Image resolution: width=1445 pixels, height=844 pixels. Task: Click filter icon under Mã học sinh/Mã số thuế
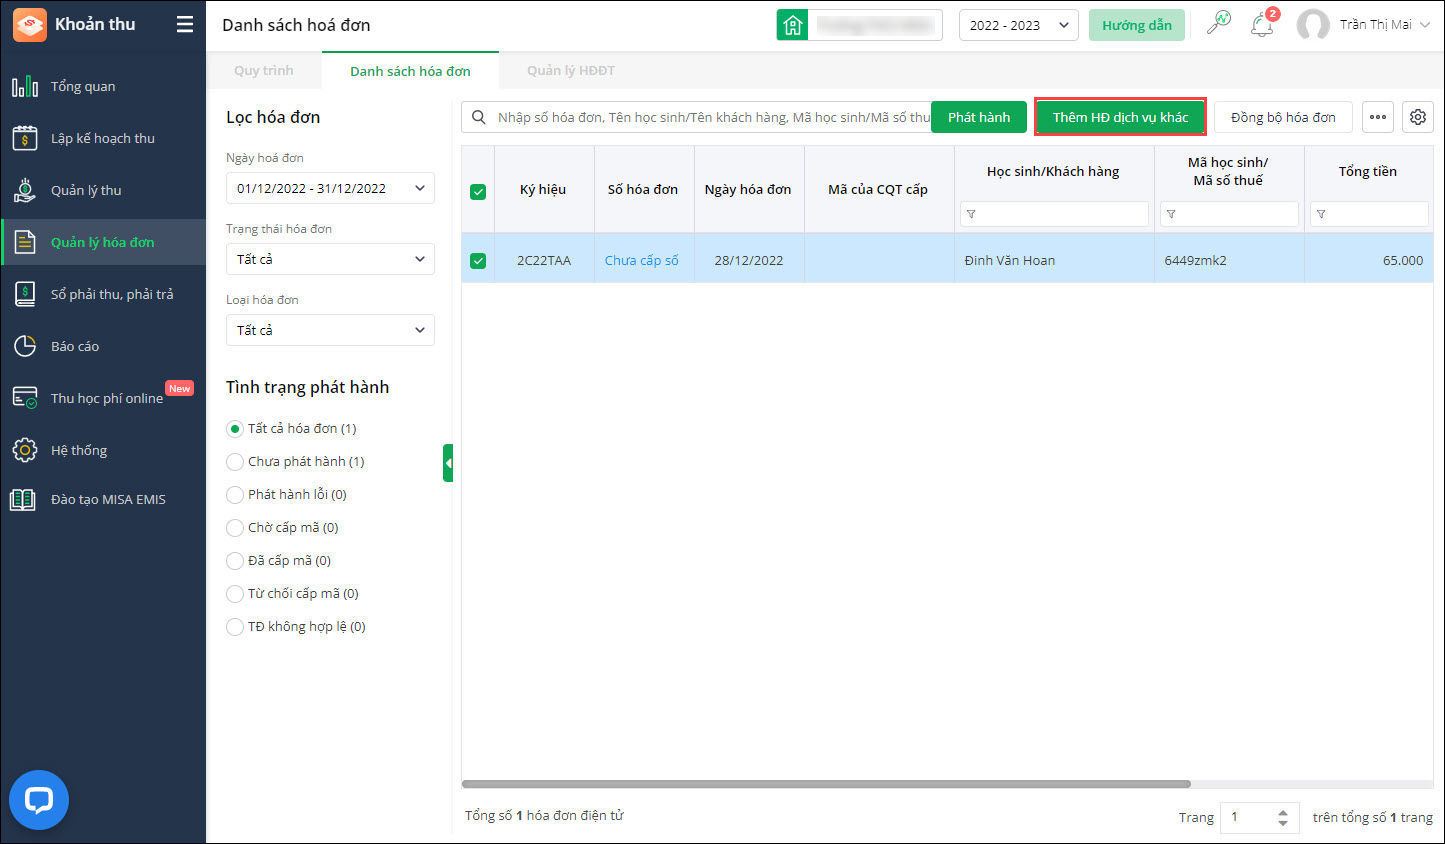tap(1171, 214)
